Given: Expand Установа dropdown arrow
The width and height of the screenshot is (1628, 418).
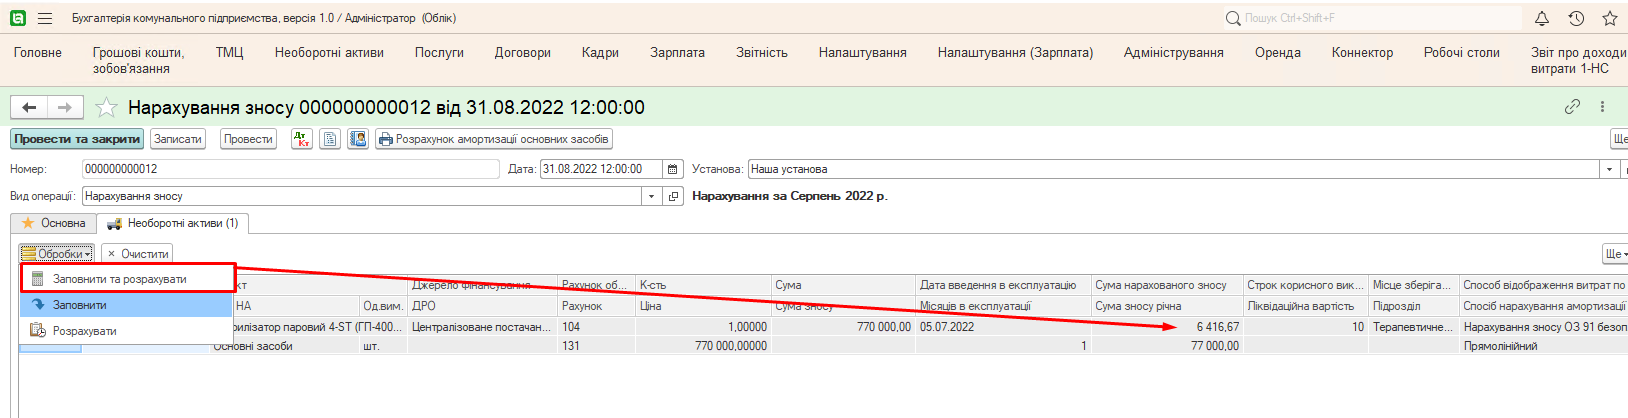Looking at the screenshot, I should click(x=1609, y=169).
